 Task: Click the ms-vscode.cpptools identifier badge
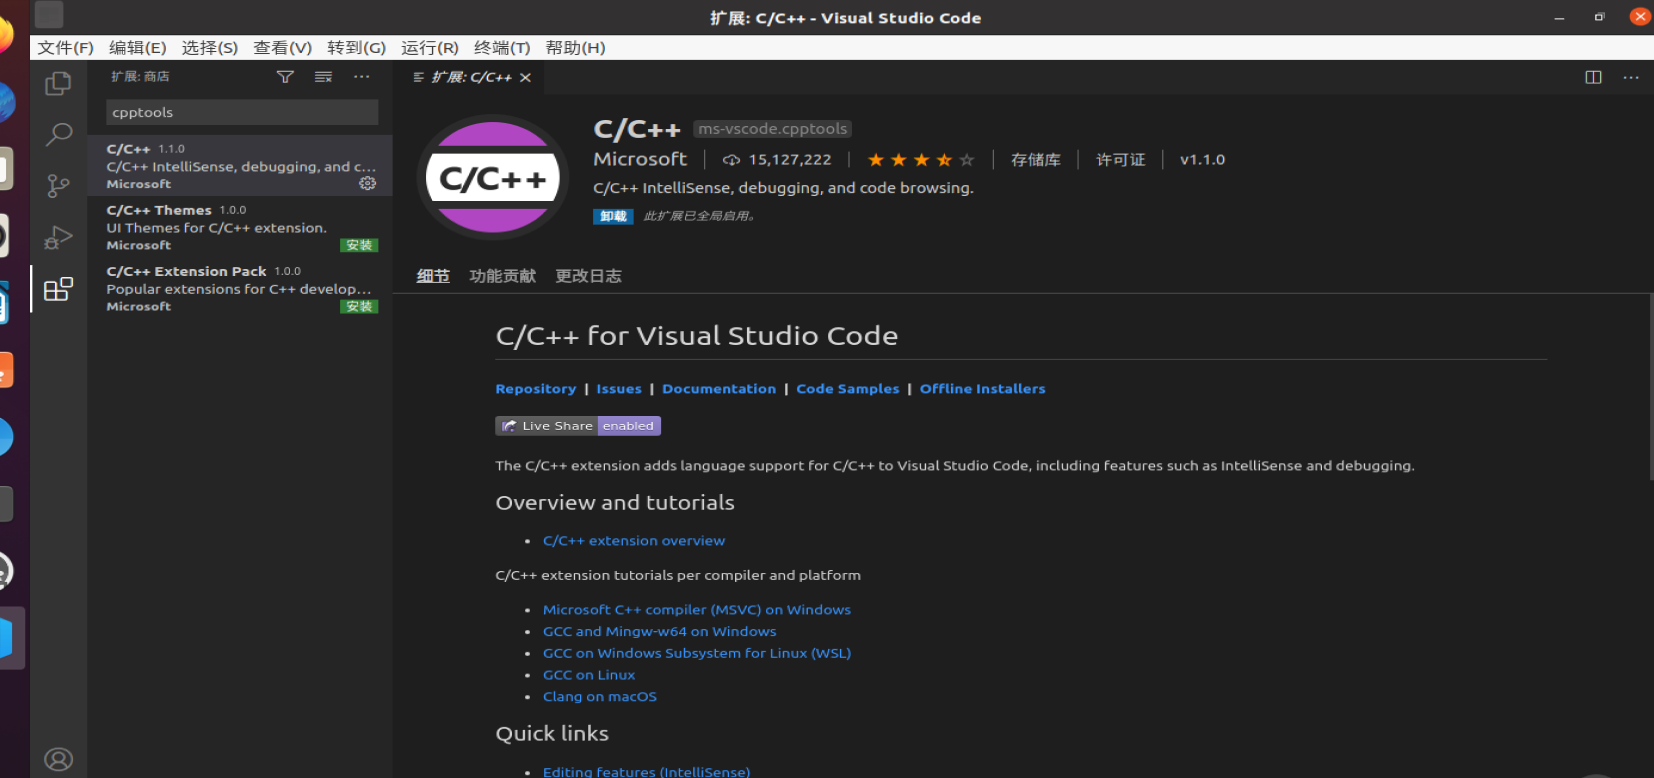pyautogui.click(x=772, y=129)
